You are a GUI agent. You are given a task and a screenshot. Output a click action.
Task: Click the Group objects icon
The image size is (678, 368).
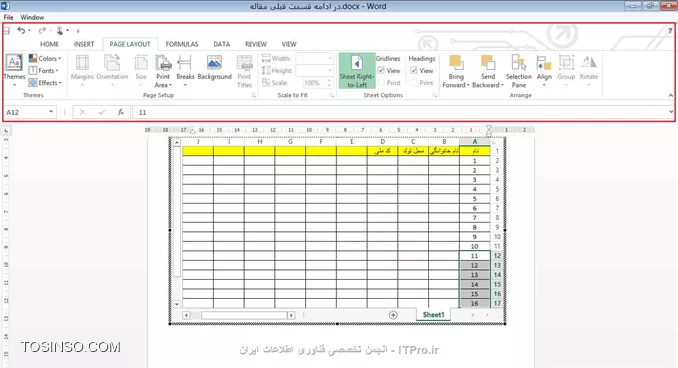[x=566, y=63]
